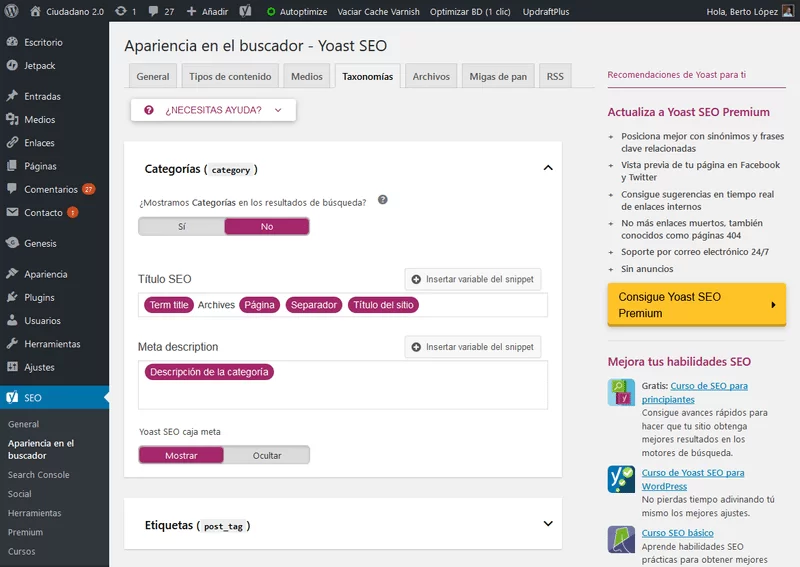This screenshot has width=800, height=567.
Task: Set show Categorías in search results to Sí
Action: point(182,227)
